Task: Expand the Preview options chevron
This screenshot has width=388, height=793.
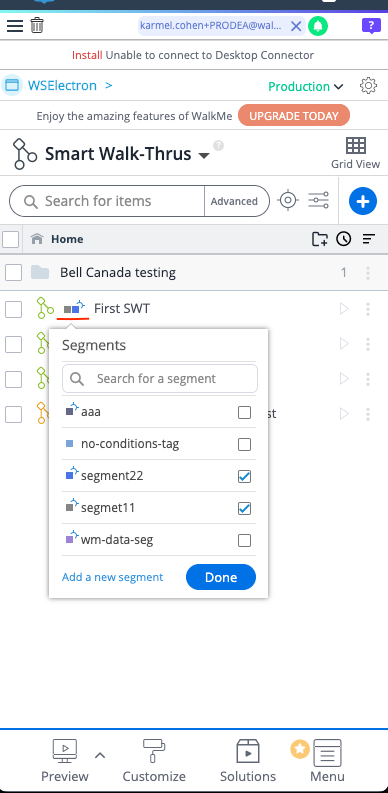Action: point(100,756)
